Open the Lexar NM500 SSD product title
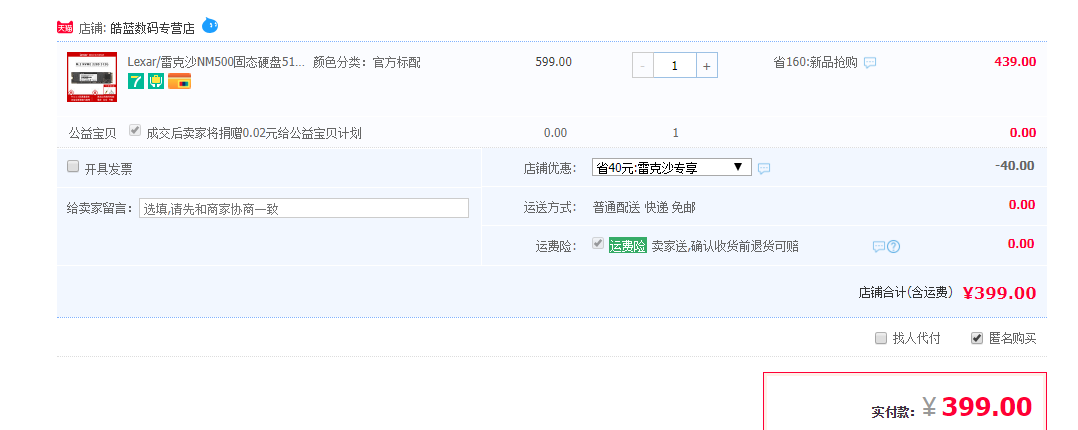This screenshot has width=1078, height=430. point(216,63)
